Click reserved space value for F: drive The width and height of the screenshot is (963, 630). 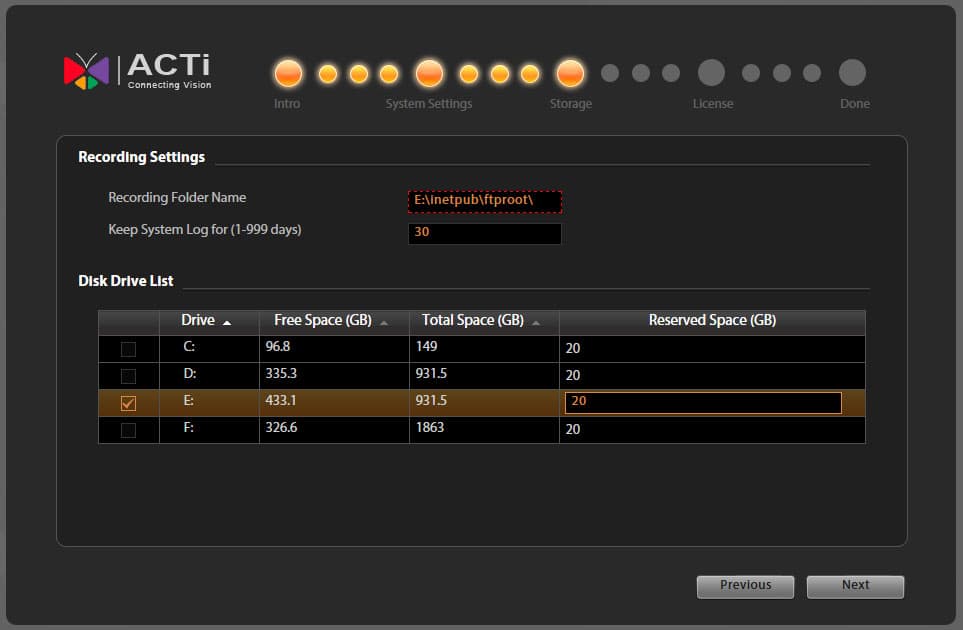(572, 430)
